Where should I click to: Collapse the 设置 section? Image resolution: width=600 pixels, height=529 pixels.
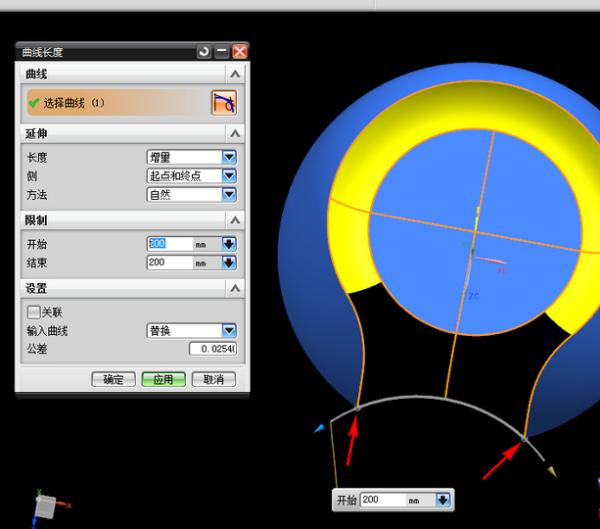point(235,288)
